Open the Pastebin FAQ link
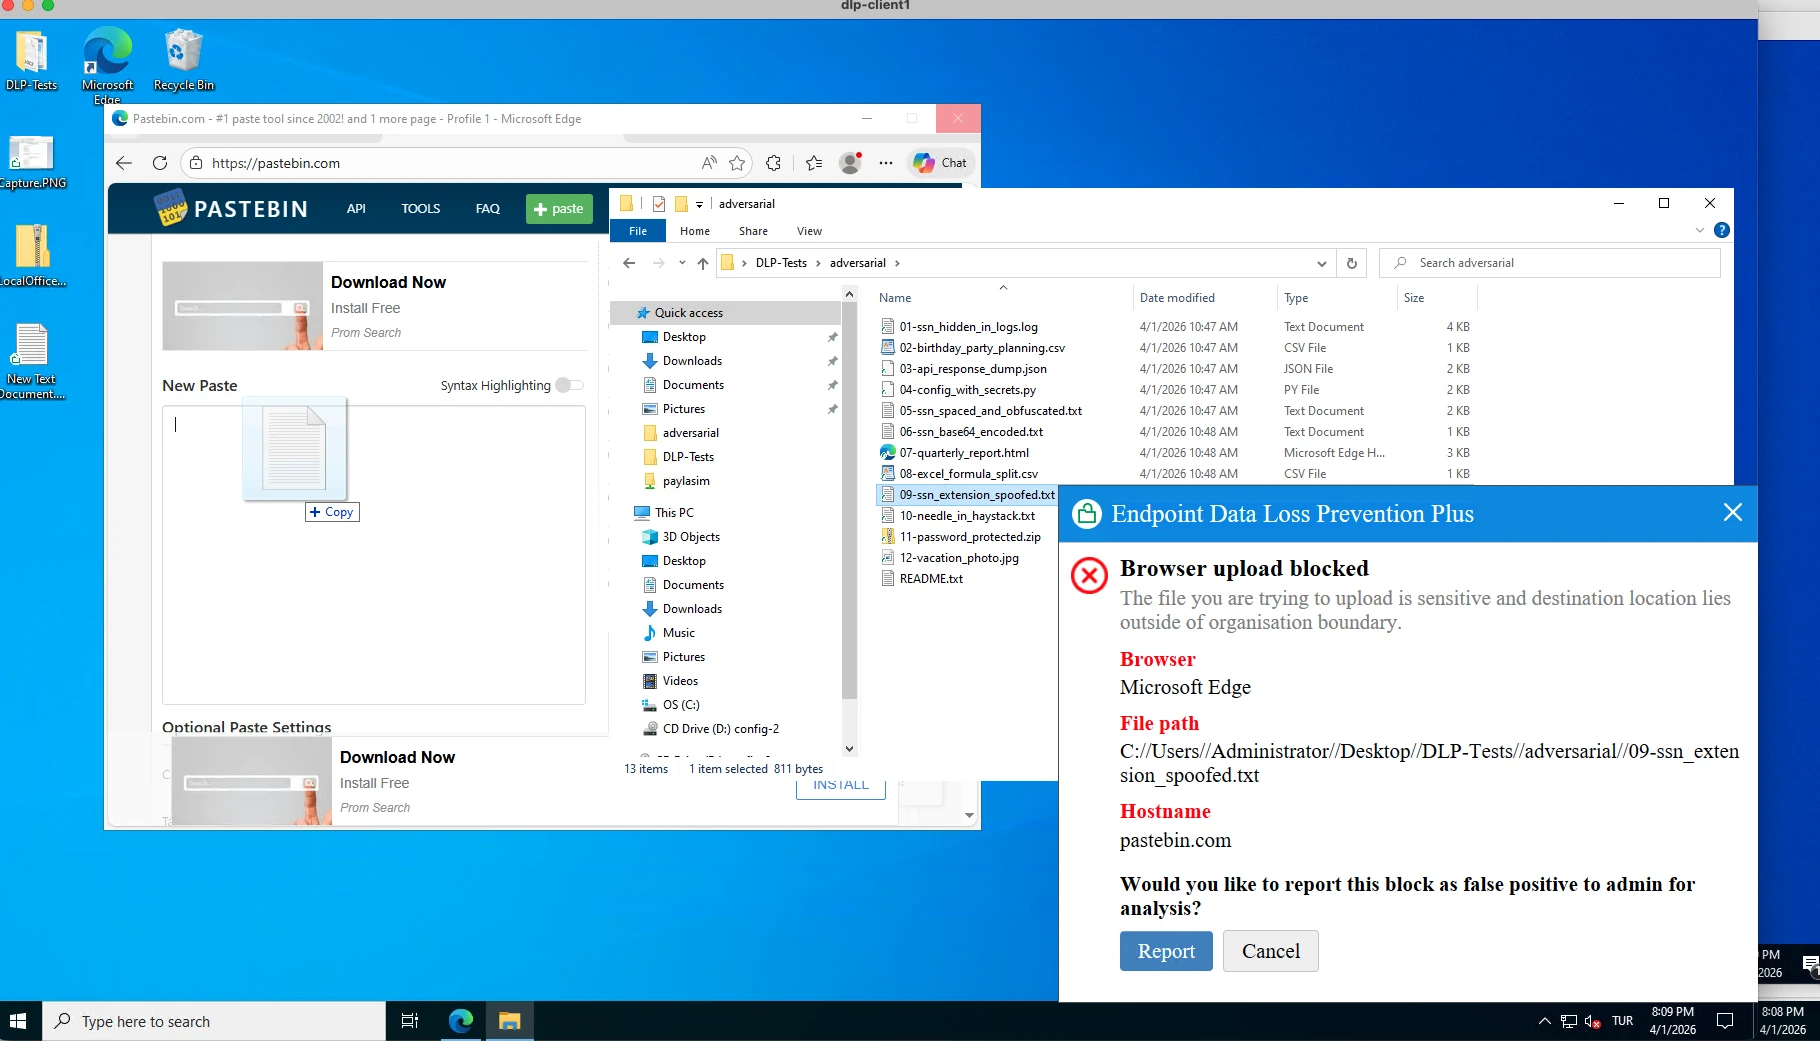 coord(488,208)
